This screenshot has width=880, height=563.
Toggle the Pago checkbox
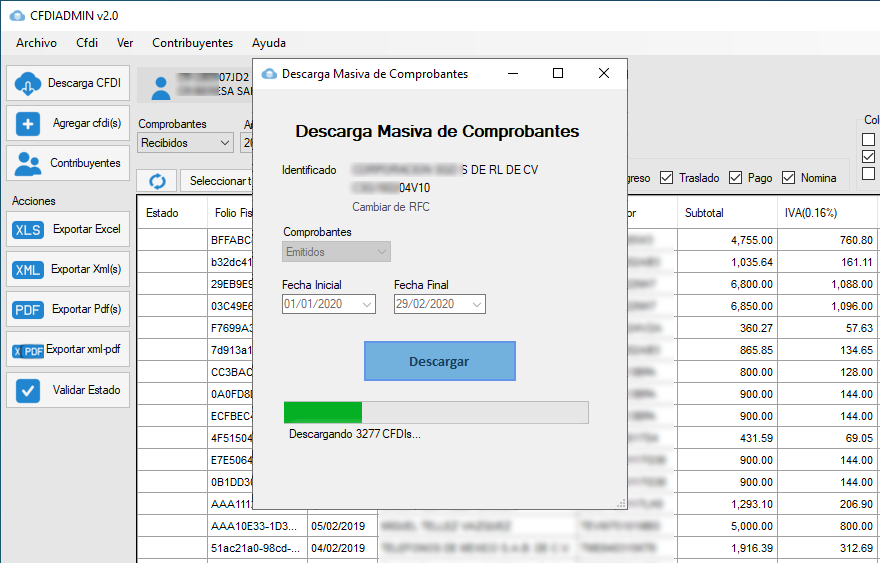coord(736,178)
